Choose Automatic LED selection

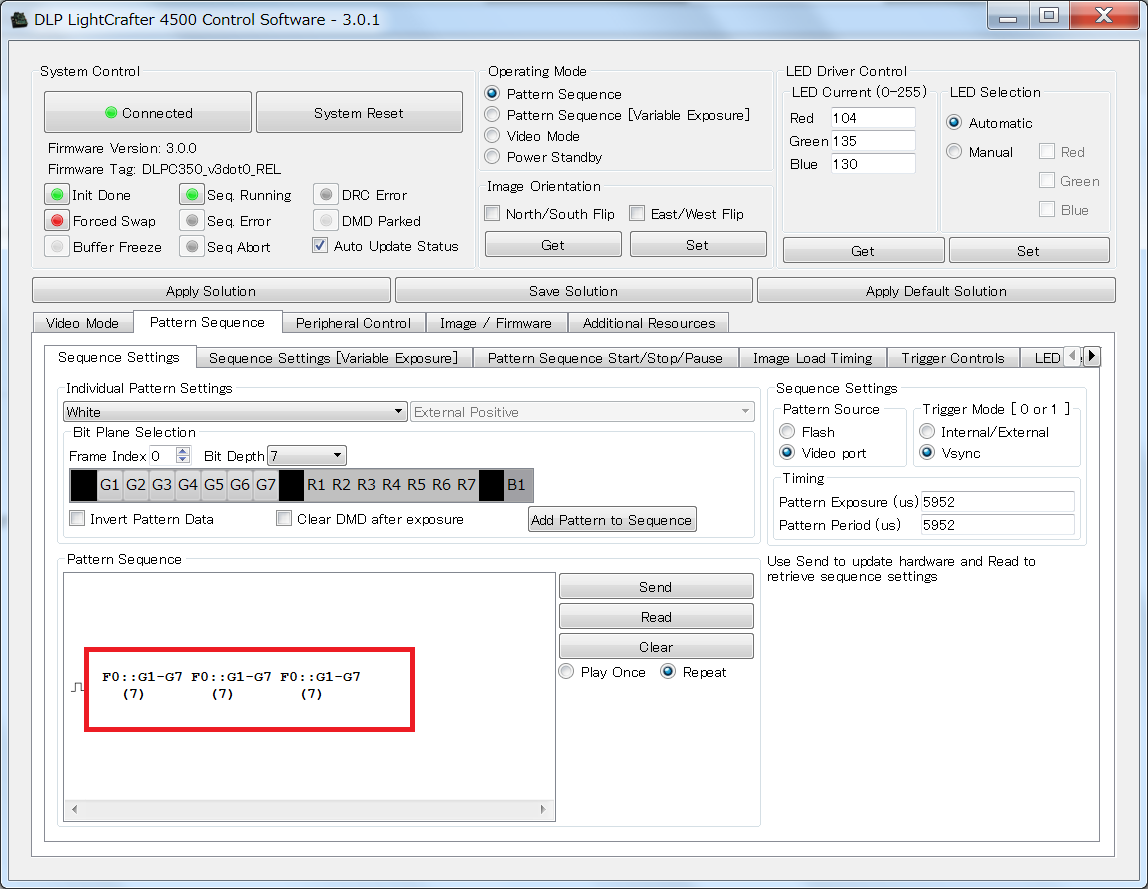(x=954, y=122)
